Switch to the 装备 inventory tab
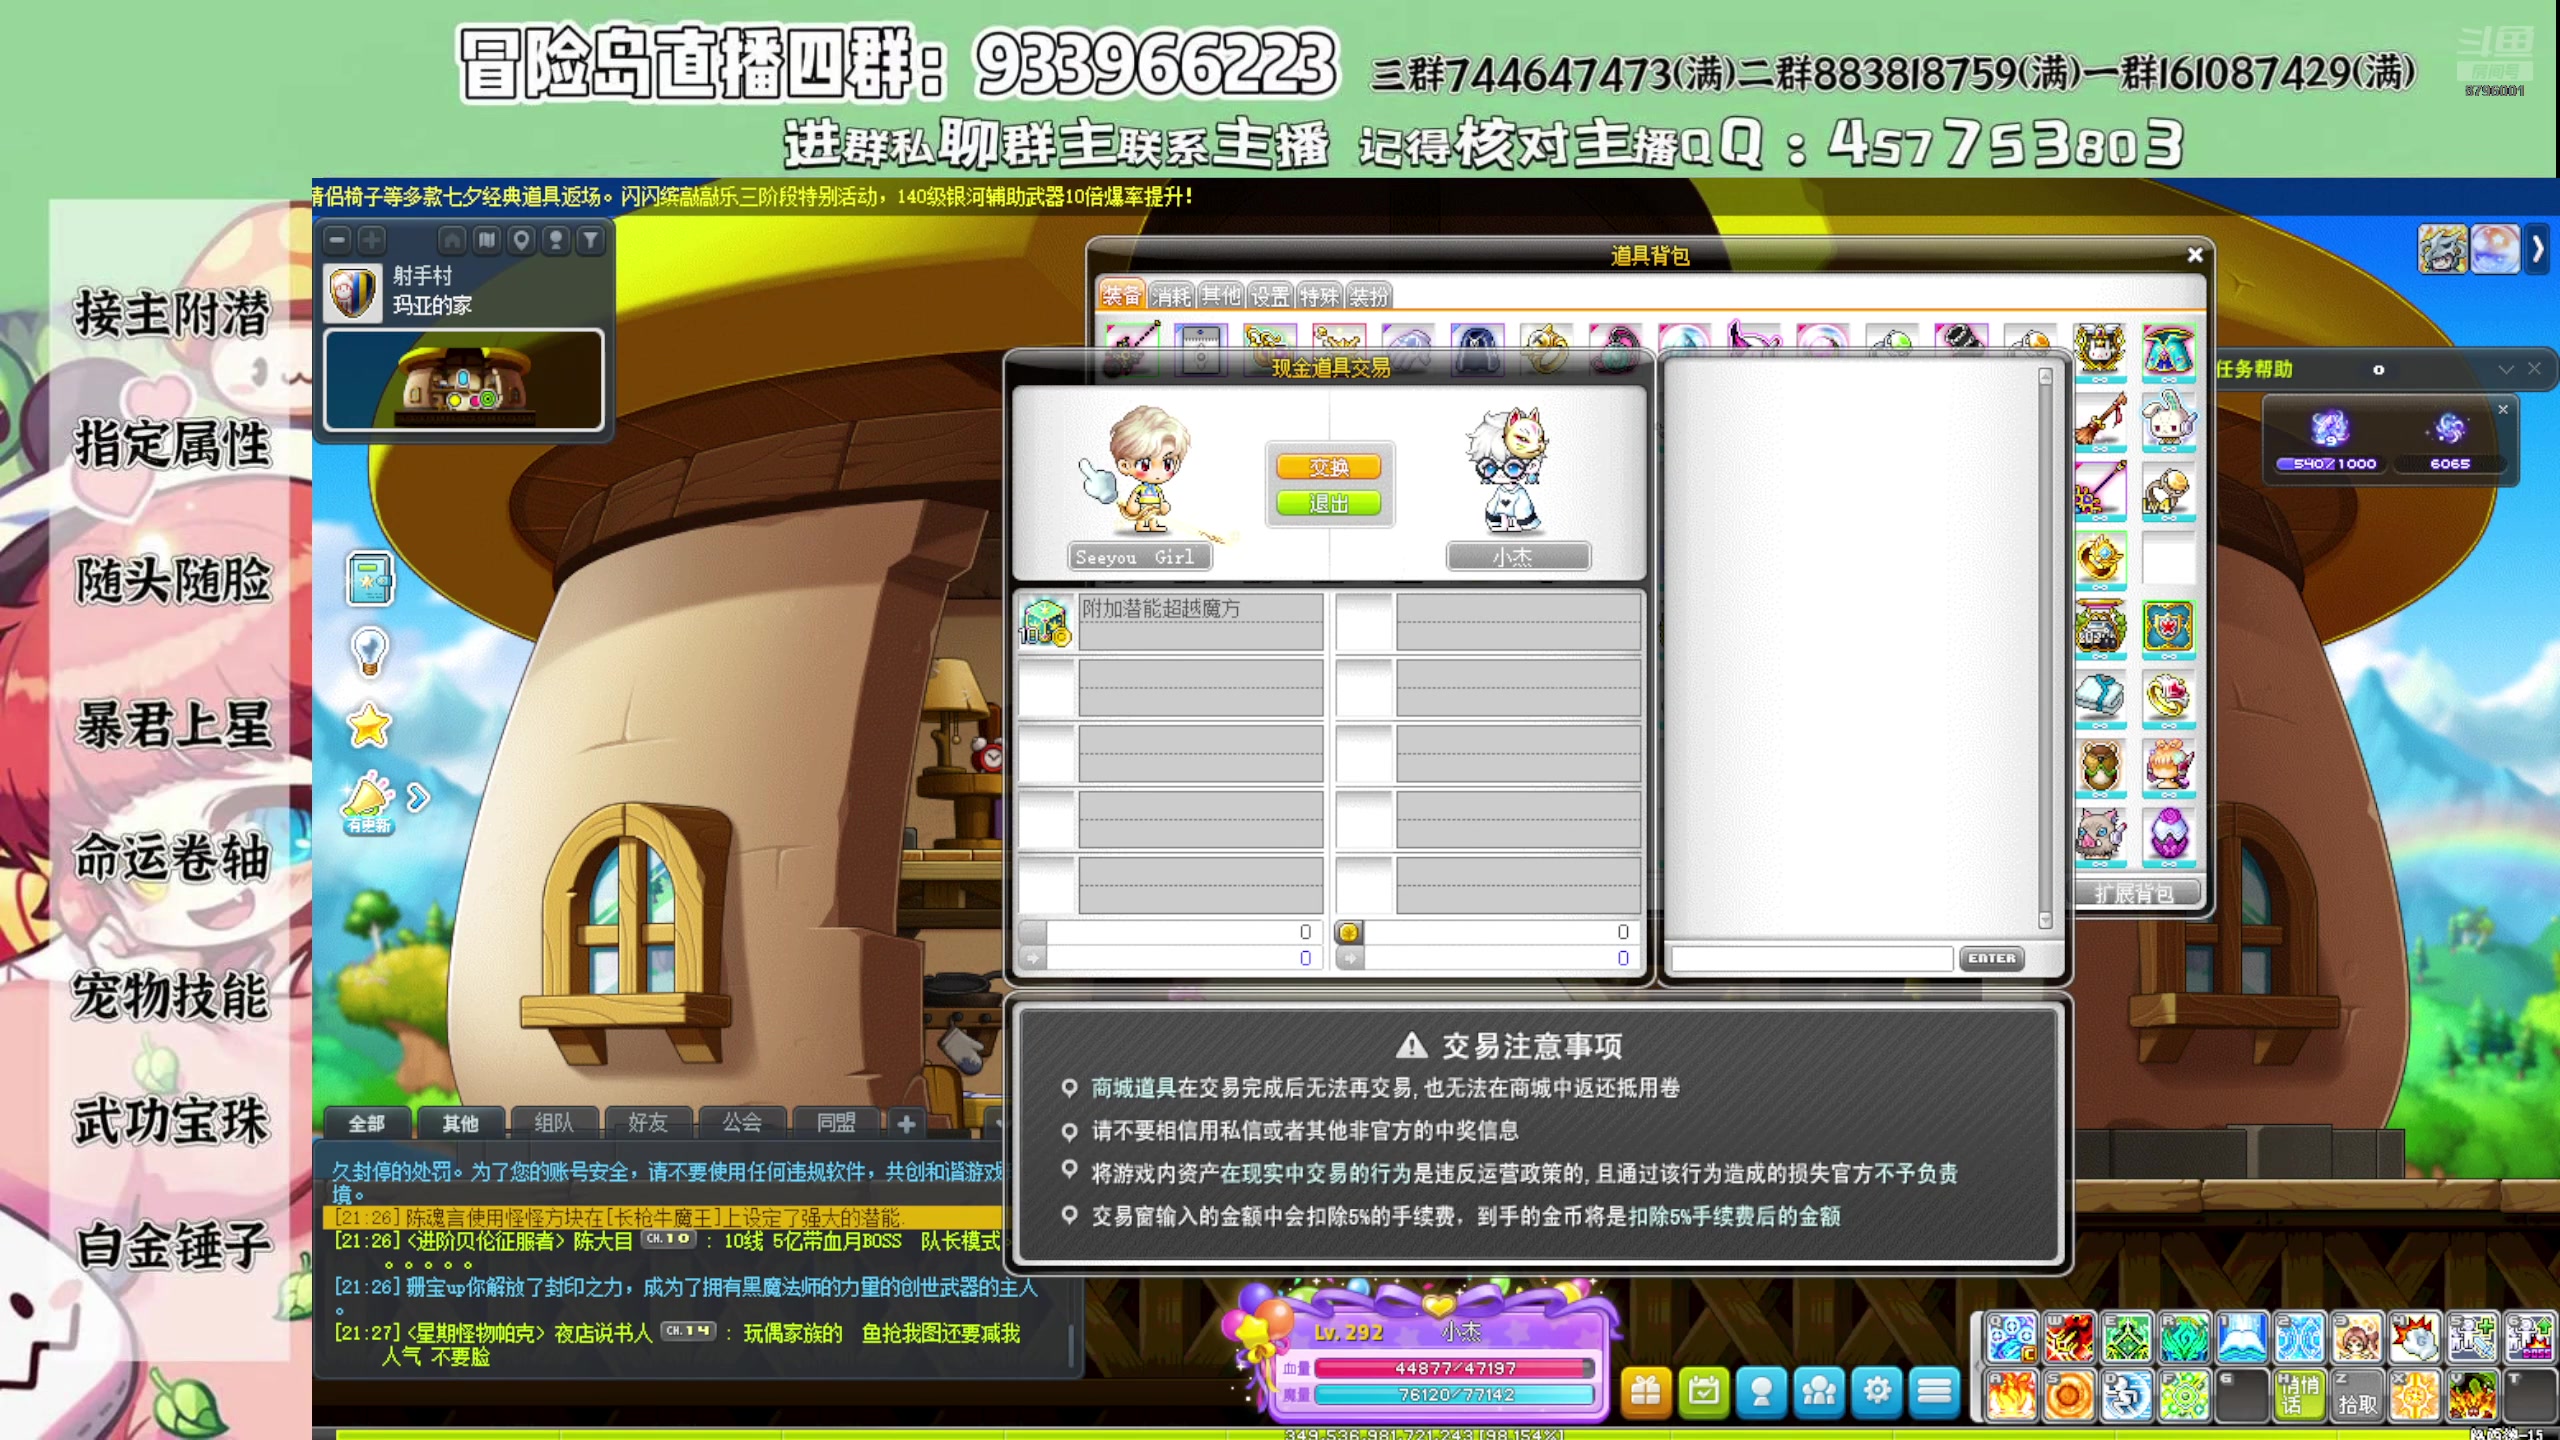Image resolution: width=2560 pixels, height=1440 pixels. click(1121, 296)
